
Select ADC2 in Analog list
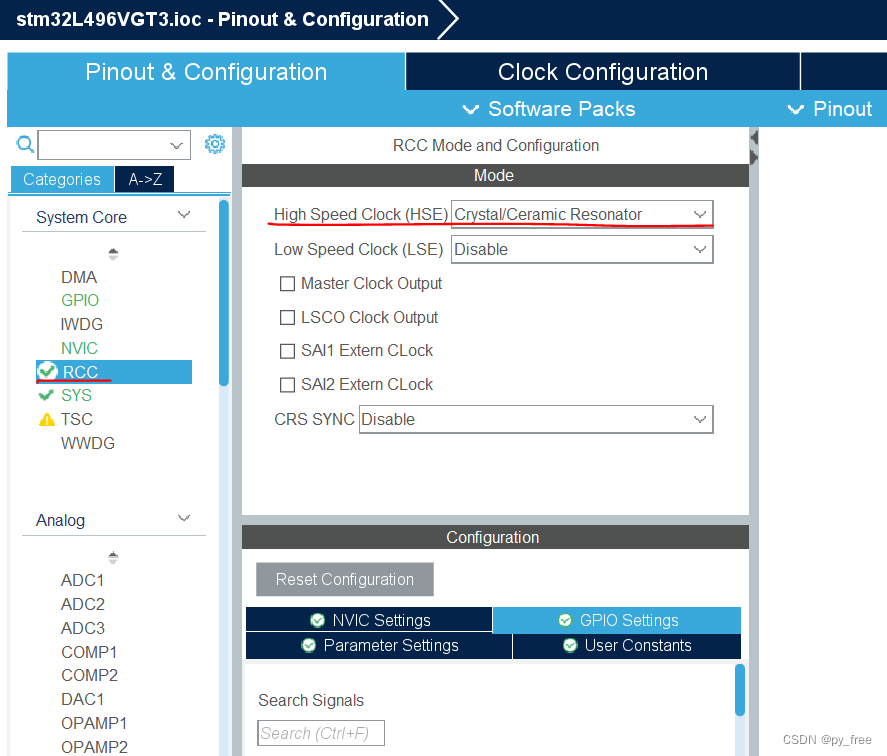coord(83,604)
